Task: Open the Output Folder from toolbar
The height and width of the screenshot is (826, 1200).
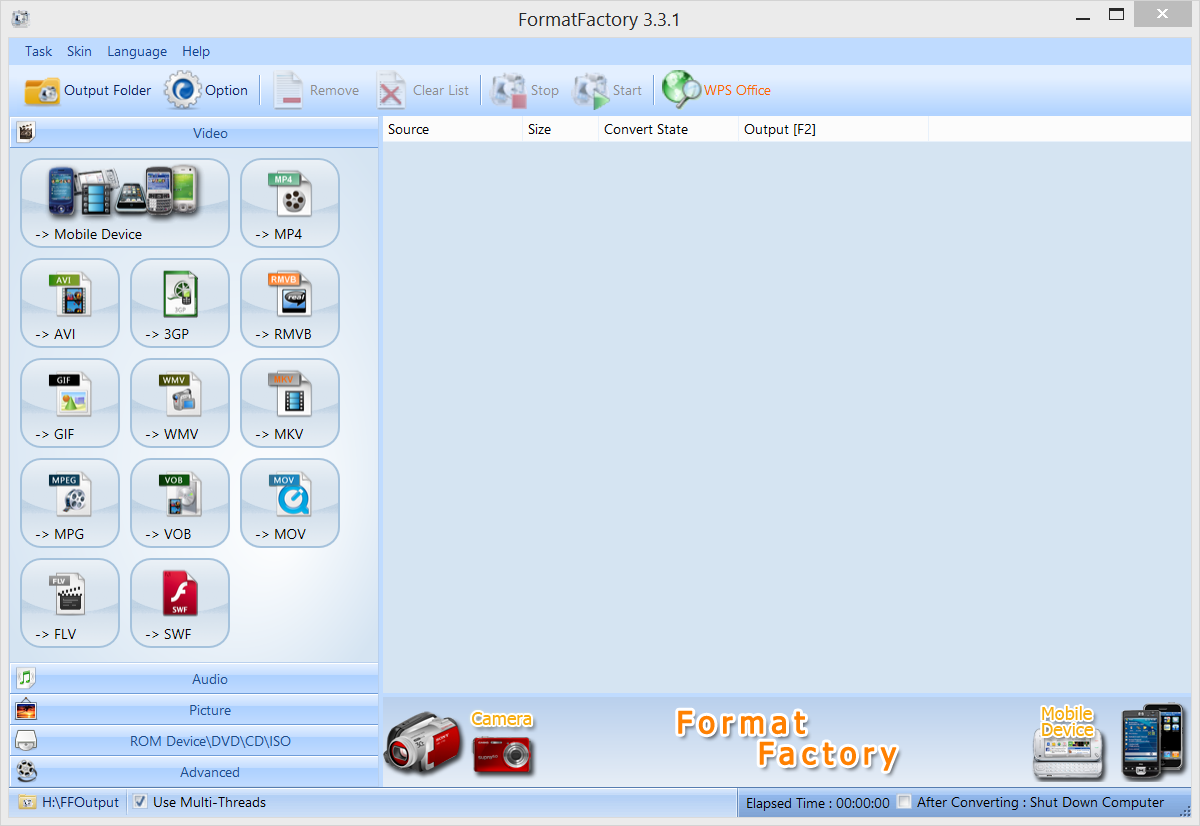Action: (x=88, y=90)
